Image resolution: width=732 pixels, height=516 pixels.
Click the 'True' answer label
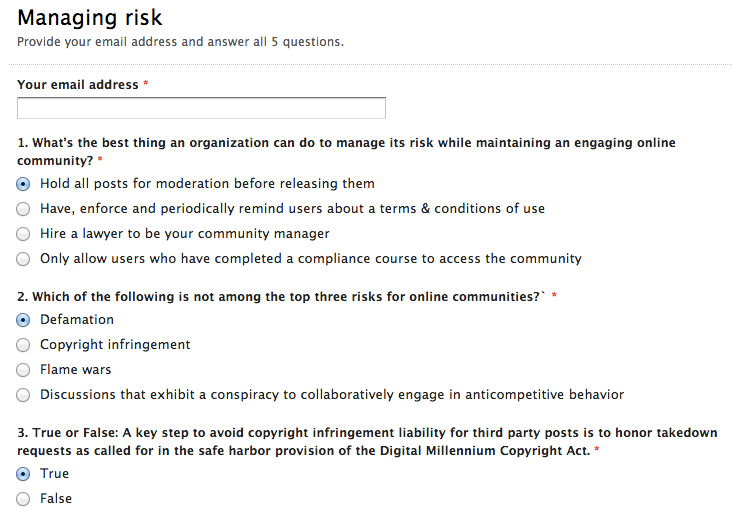pyautogui.click(x=55, y=474)
